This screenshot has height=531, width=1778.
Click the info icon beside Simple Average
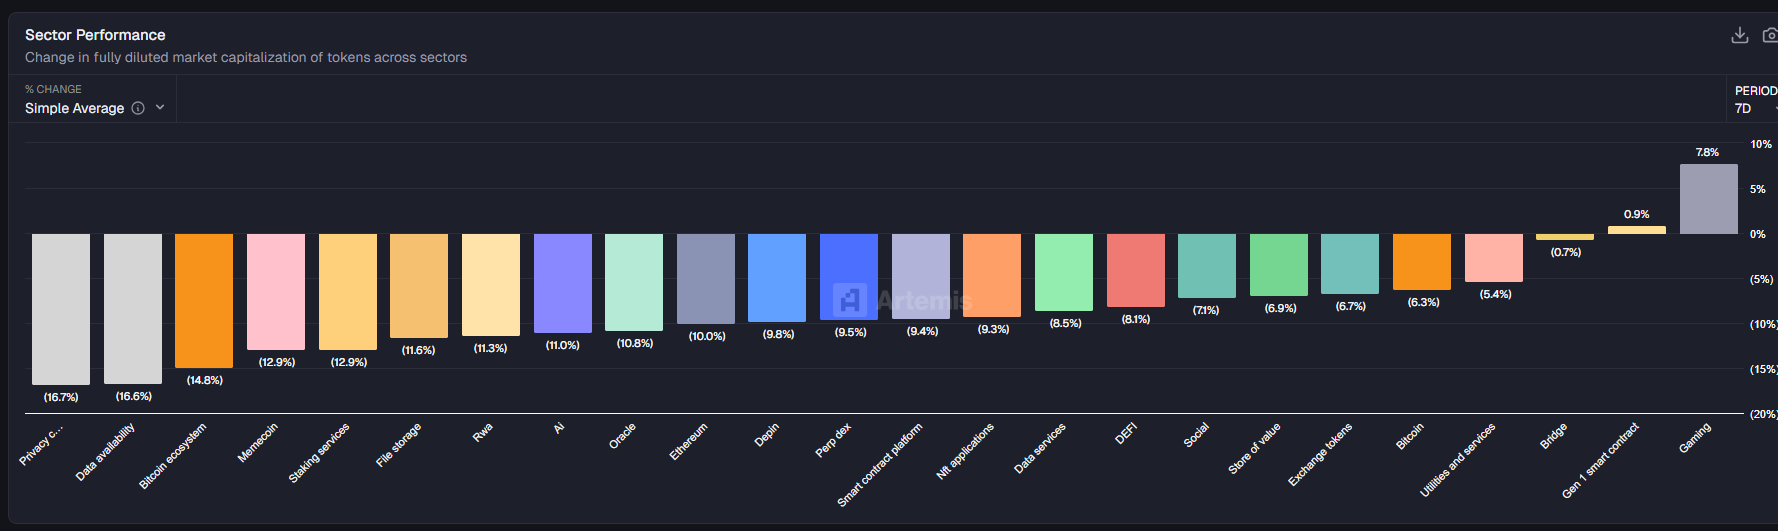tap(138, 108)
